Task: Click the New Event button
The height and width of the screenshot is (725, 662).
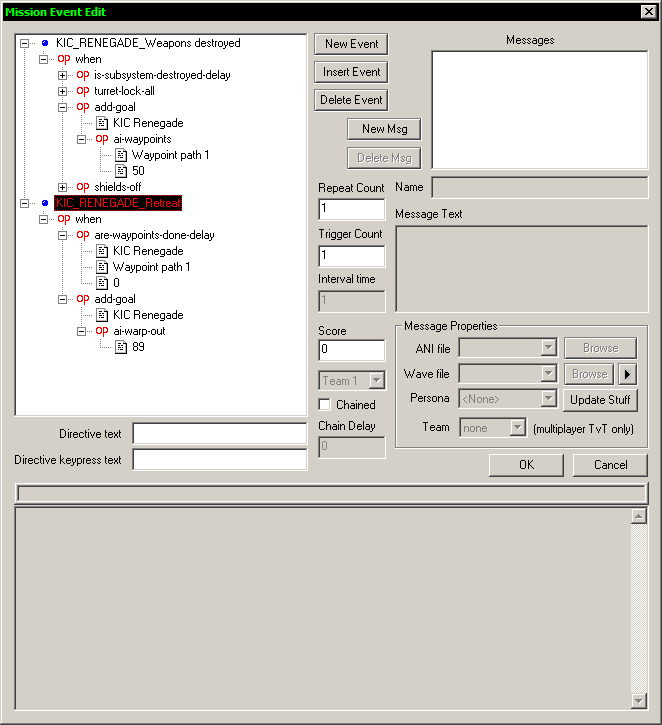Action: pyautogui.click(x=350, y=44)
